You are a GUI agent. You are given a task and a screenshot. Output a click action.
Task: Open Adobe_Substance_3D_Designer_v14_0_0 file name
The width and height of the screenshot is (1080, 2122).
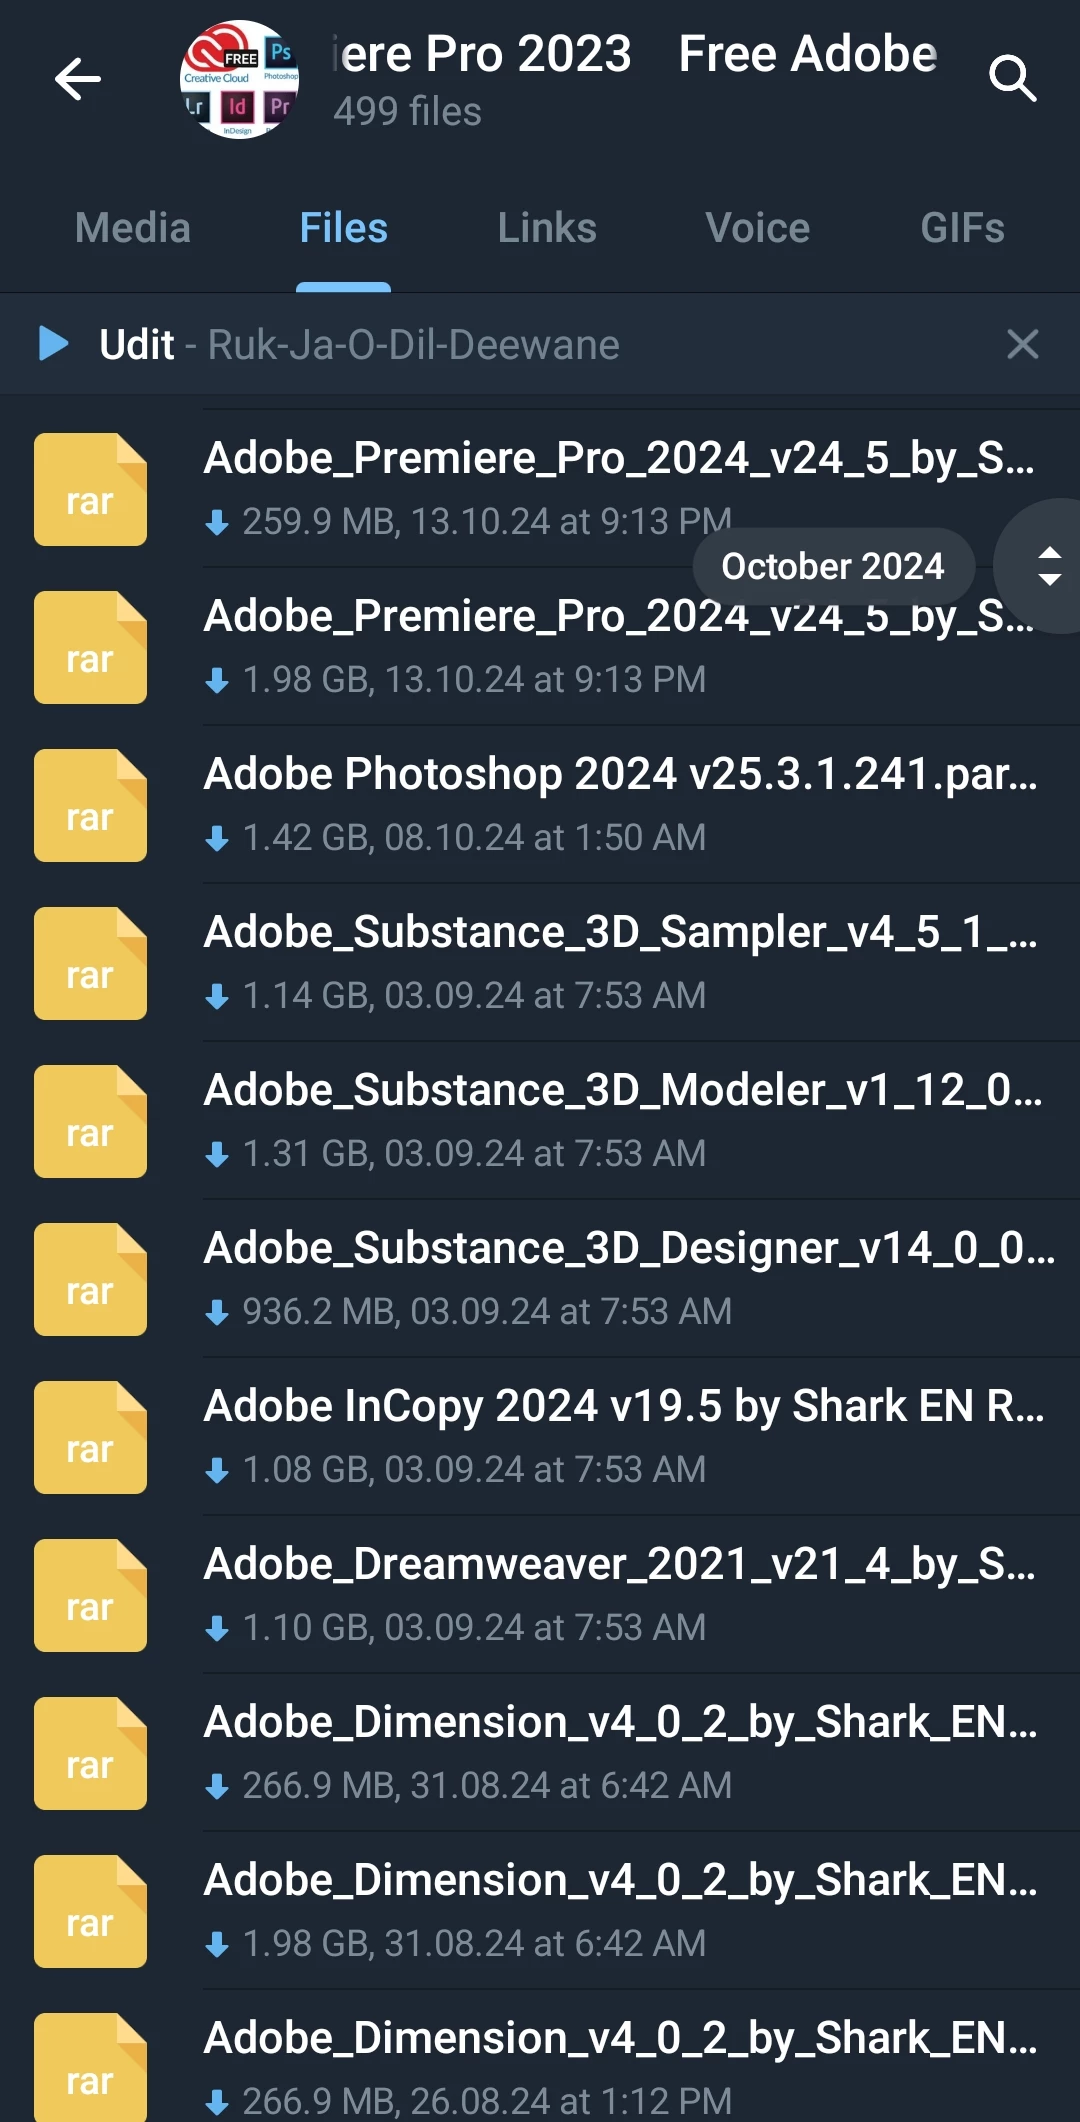click(630, 1248)
